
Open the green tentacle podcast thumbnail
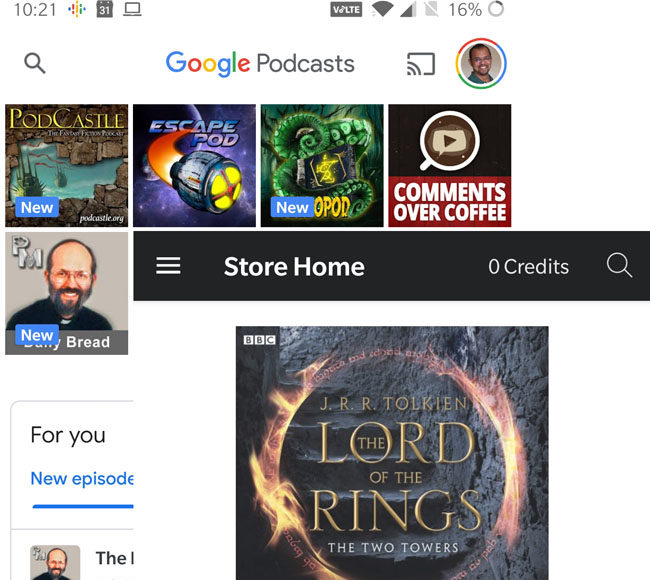pyautogui.click(x=322, y=165)
